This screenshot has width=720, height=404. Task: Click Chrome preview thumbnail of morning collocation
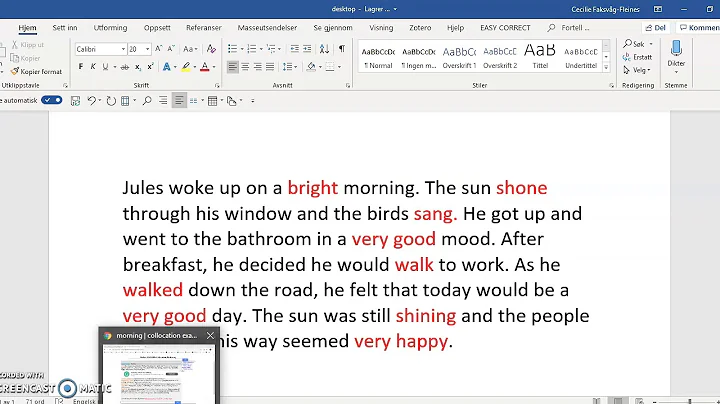pos(159,374)
